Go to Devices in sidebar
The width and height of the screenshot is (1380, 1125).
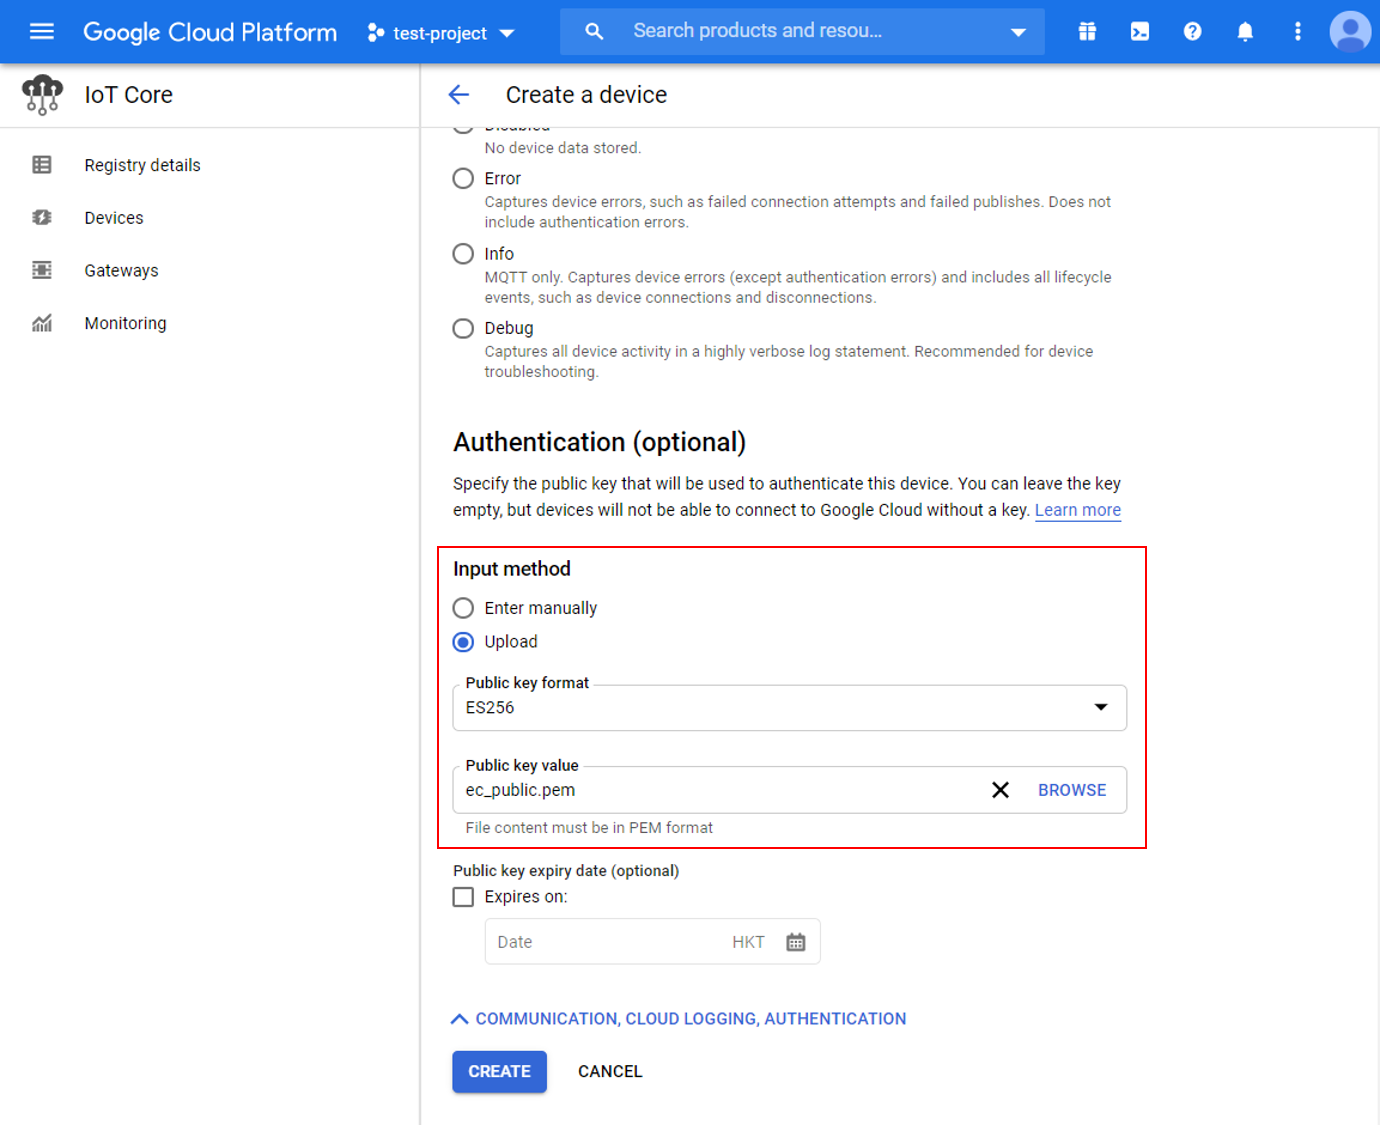click(114, 218)
